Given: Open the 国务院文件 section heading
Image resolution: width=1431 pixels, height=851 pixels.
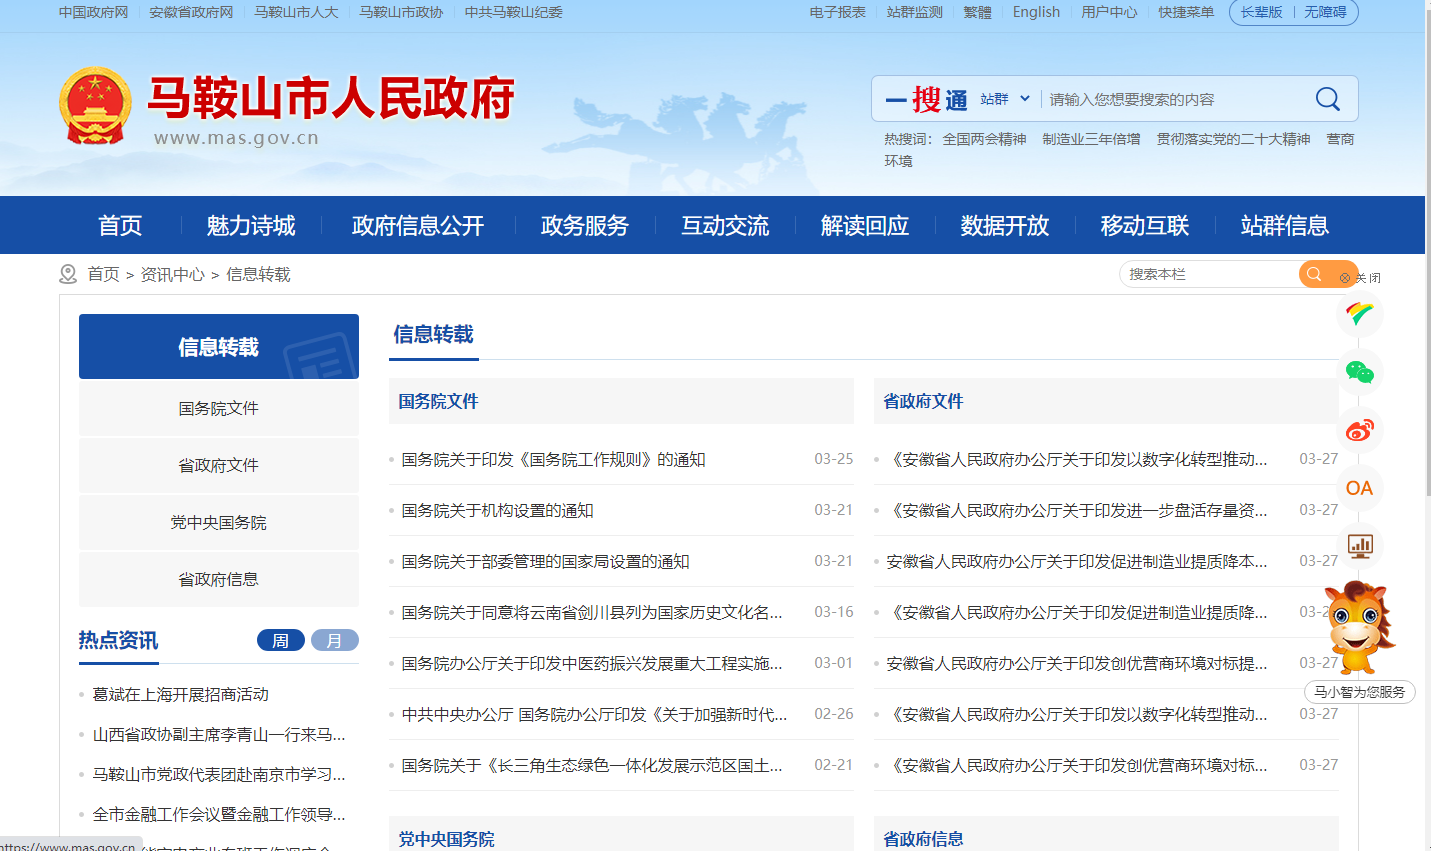Looking at the screenshot, I should pyautogui.click(x=438, y=401).
